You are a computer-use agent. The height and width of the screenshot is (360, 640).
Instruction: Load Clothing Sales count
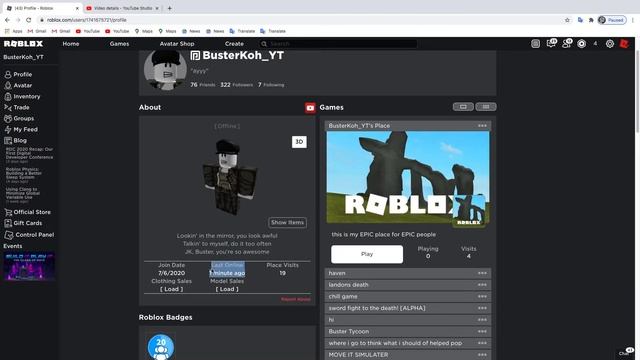click(x=171, y=289)
